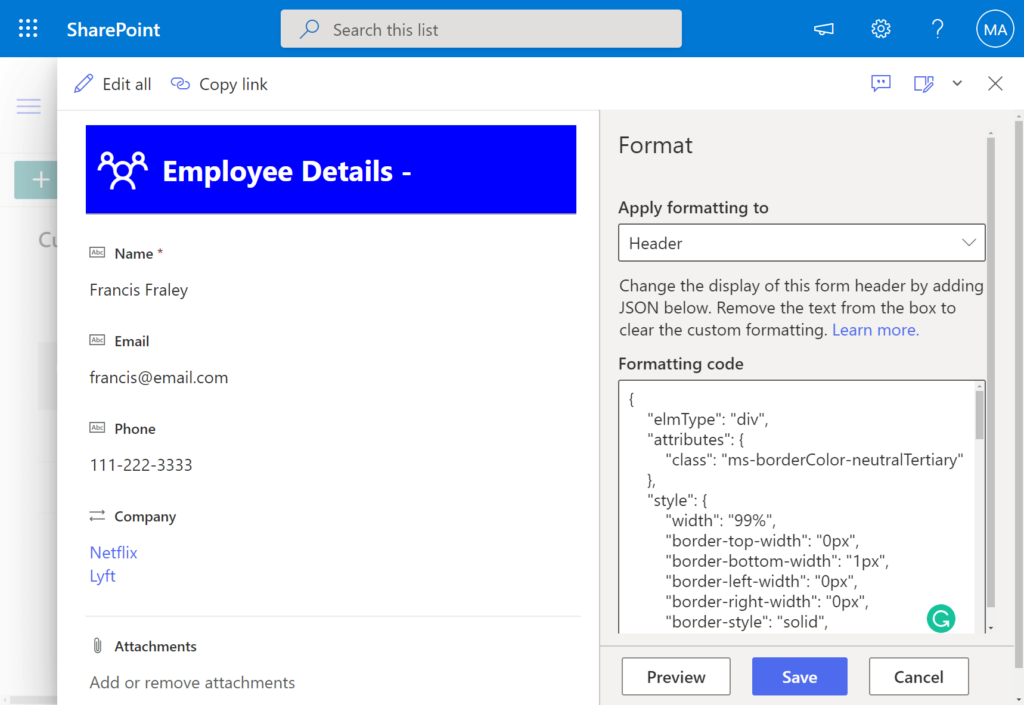Screen dimensions: 1024x705
Task: Click the 111-222-3333 phone value
Action: click(x=141, y=465)
